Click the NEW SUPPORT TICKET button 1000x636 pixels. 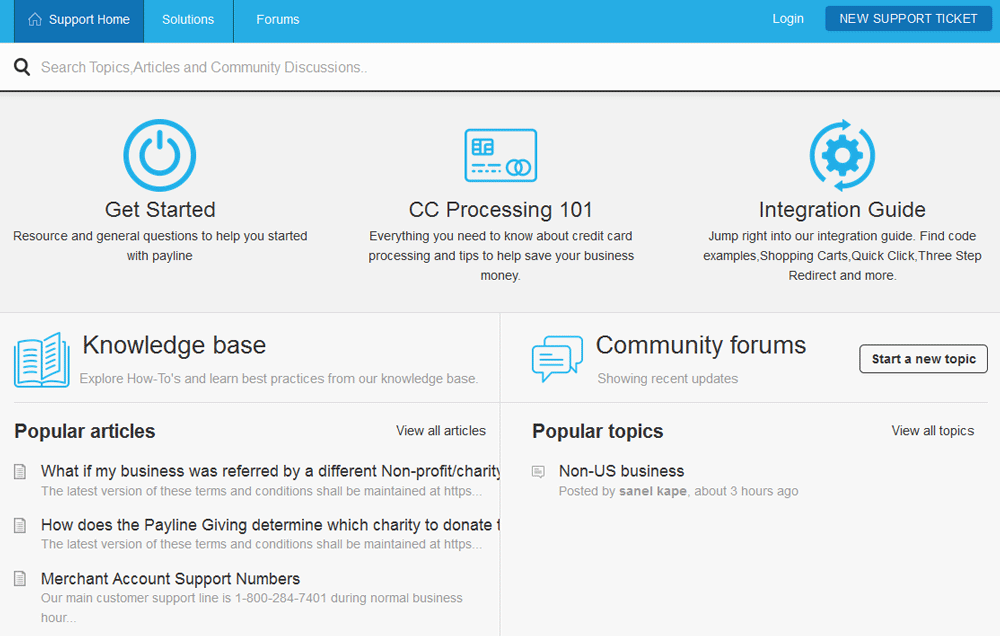point(908,18)
